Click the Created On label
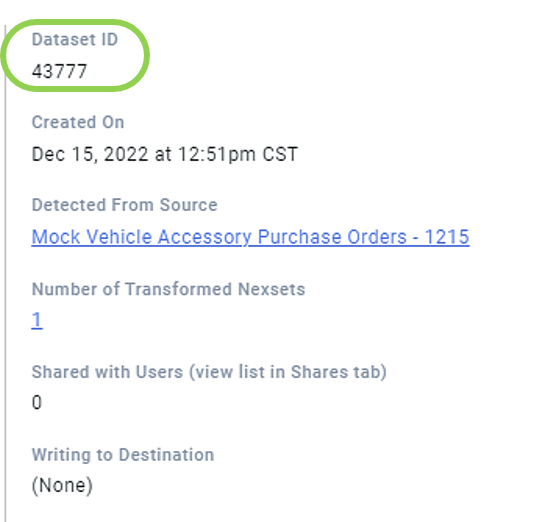The width and height of the screenshot is (556, 522). [78, 122]
